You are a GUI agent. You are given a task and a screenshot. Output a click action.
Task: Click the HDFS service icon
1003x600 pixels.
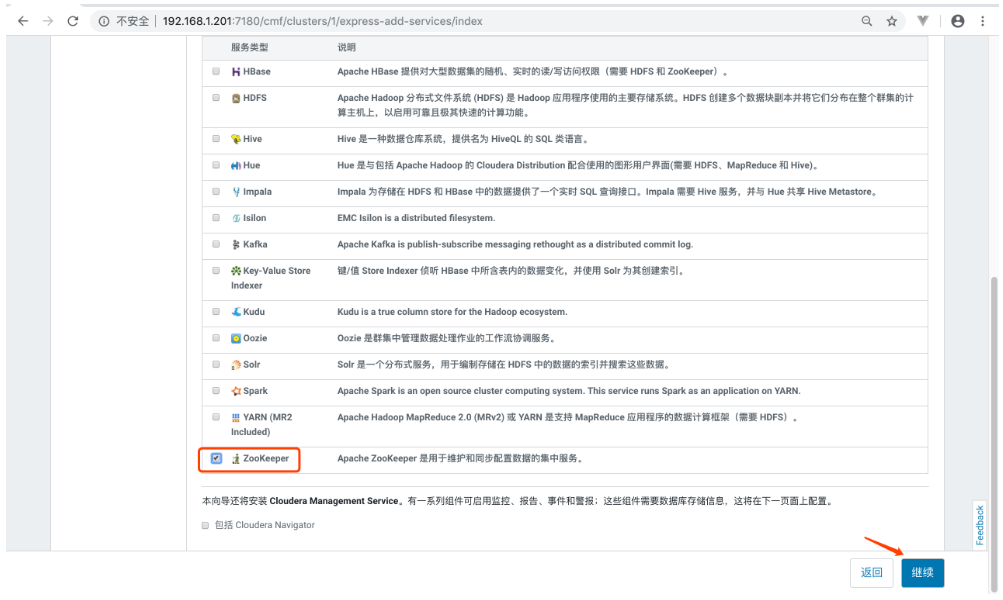236,98
